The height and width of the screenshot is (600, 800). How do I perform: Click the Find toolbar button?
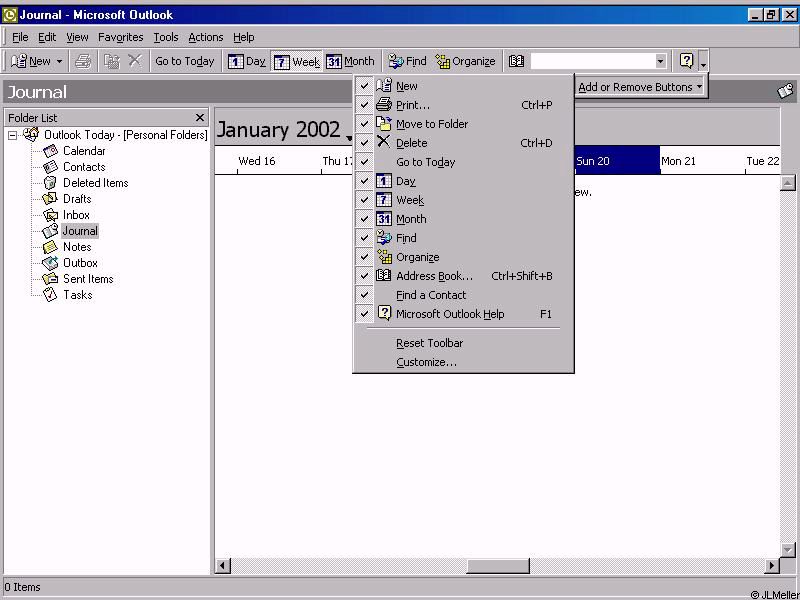tap(407, 61)
